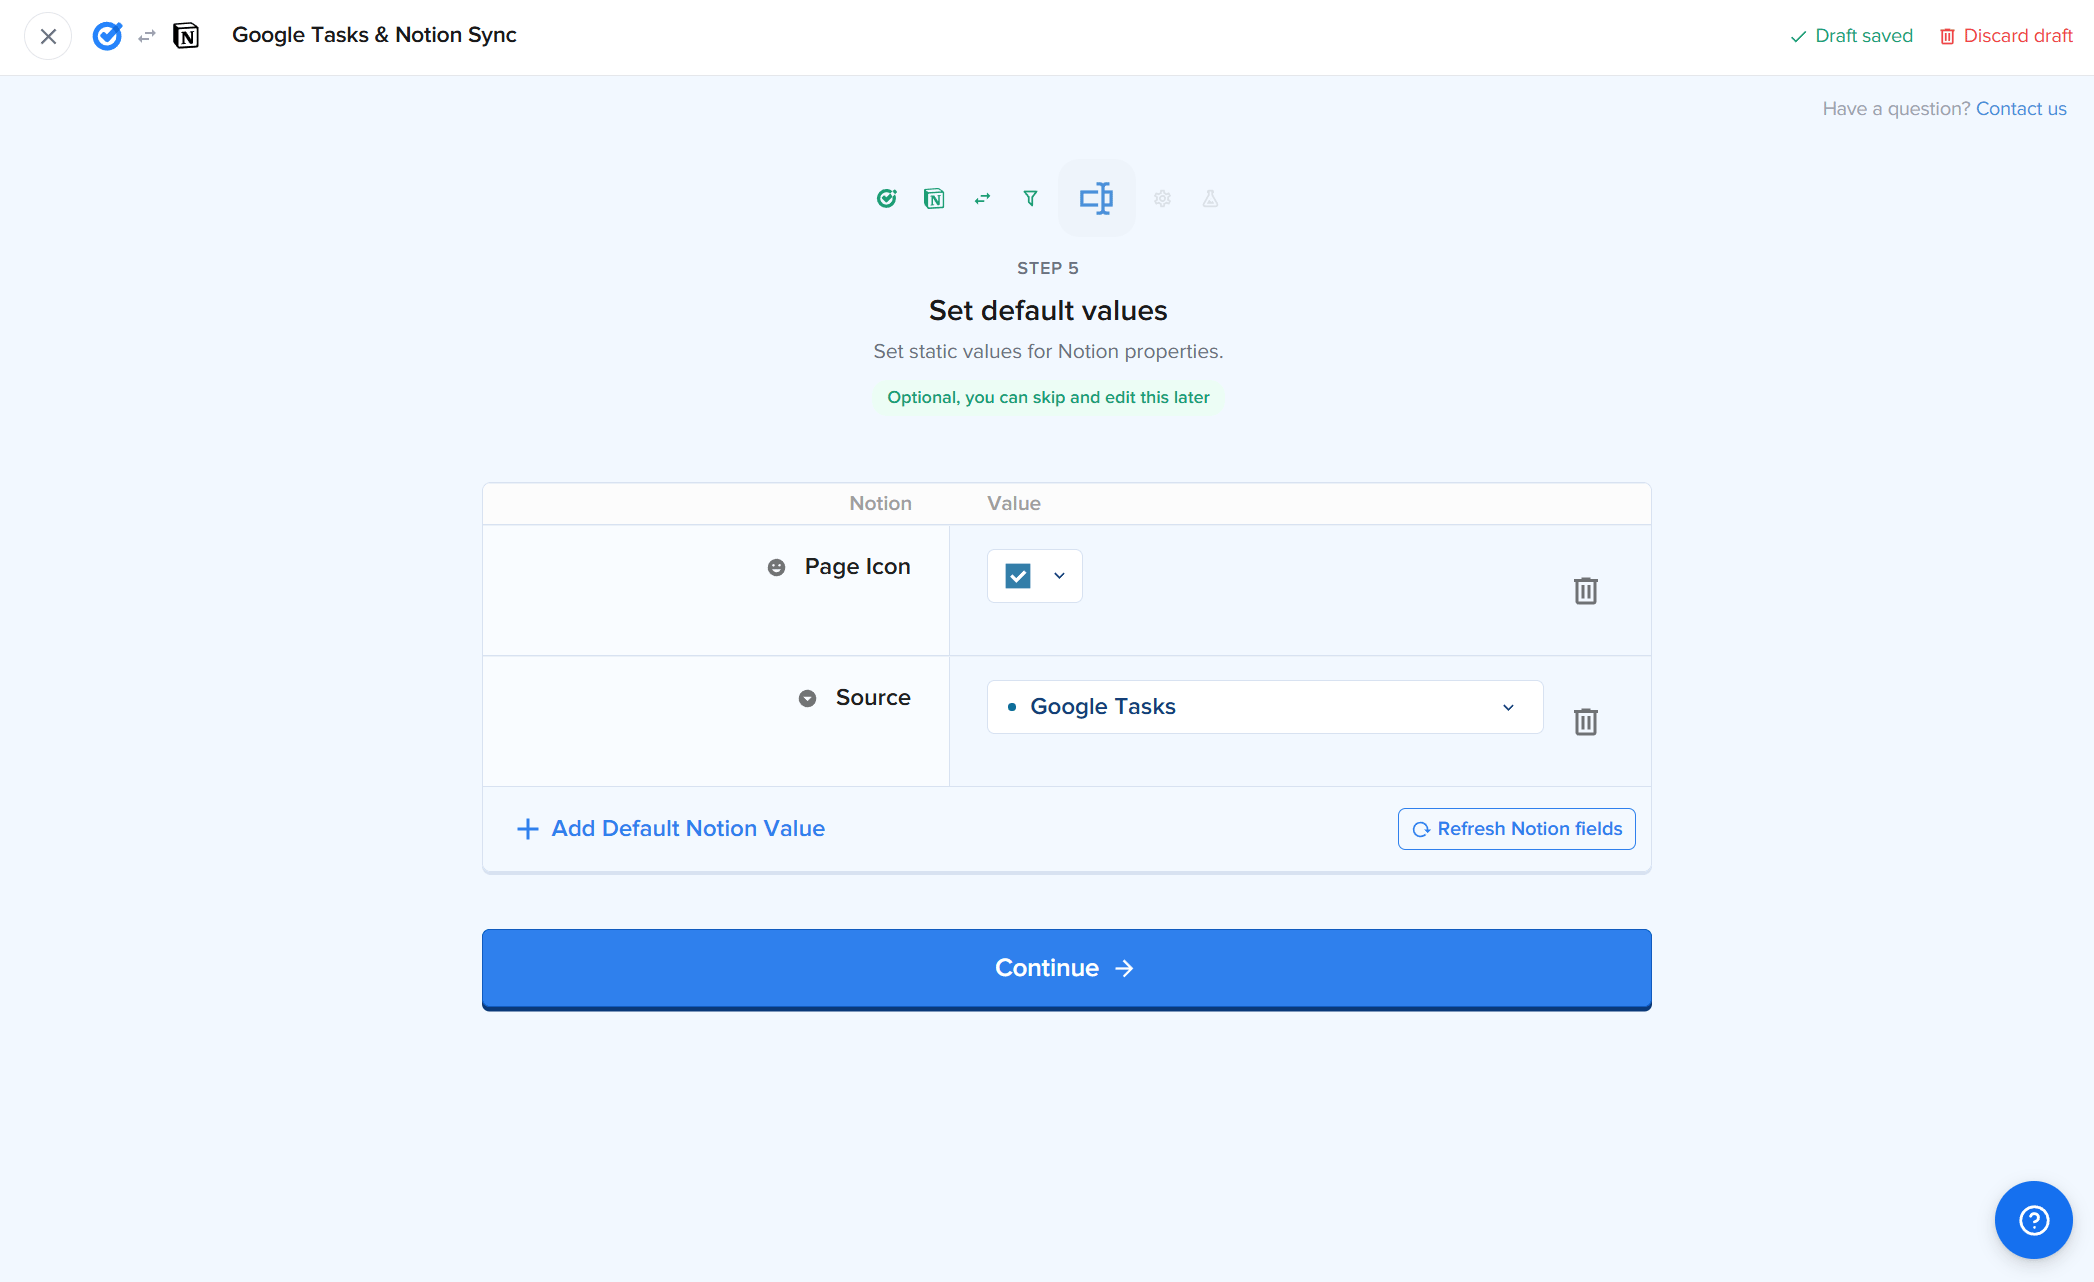2094x1282 pixels.
Task: Click Discard draft
Action: tap(2006, 36)
